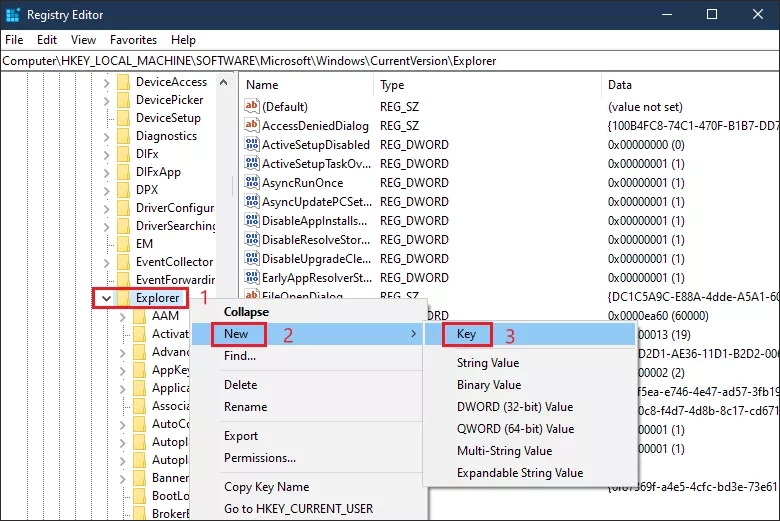Click the DIFx folder icon
Viewport: 780px width, 521px height.
pos(123,154)
